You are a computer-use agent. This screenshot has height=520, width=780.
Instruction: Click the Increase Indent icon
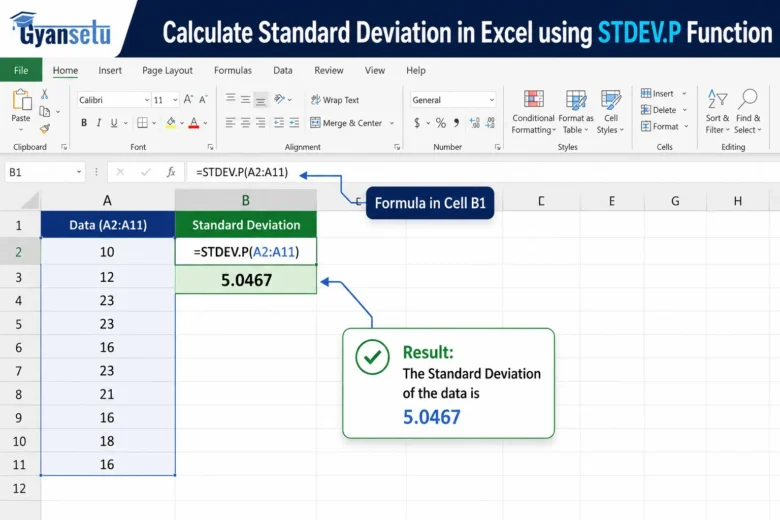click(x=294, y=122)
